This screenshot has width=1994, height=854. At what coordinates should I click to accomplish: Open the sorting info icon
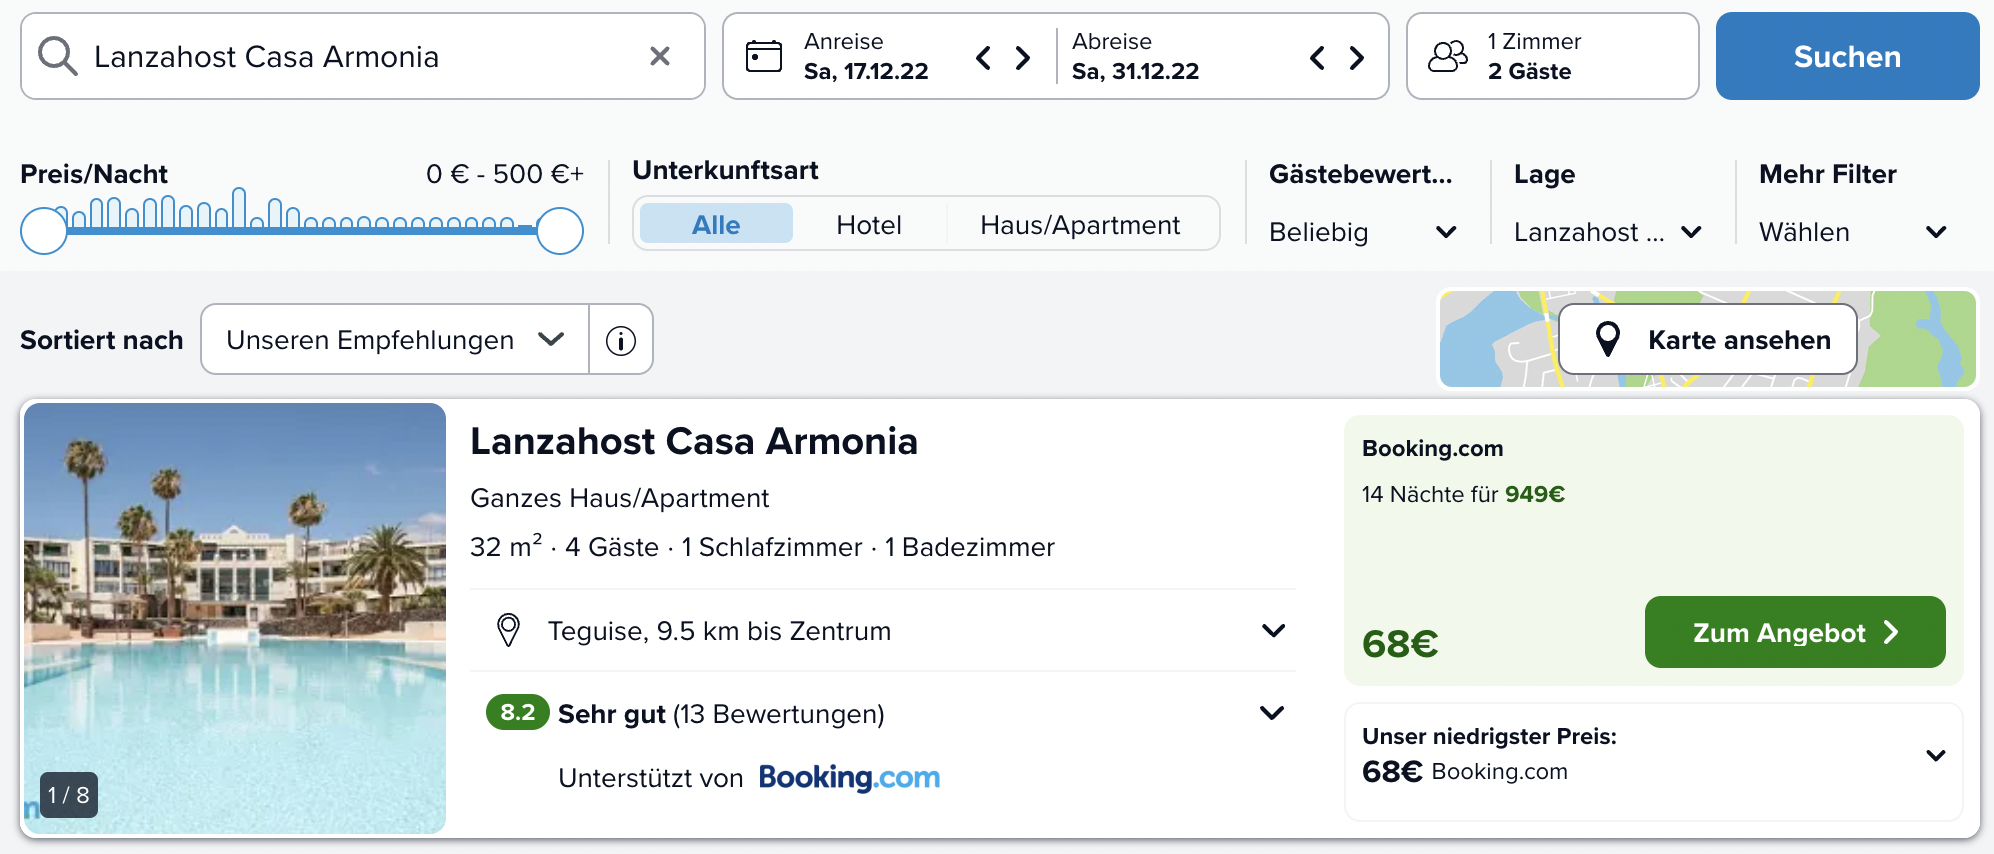tap(621, 340)
